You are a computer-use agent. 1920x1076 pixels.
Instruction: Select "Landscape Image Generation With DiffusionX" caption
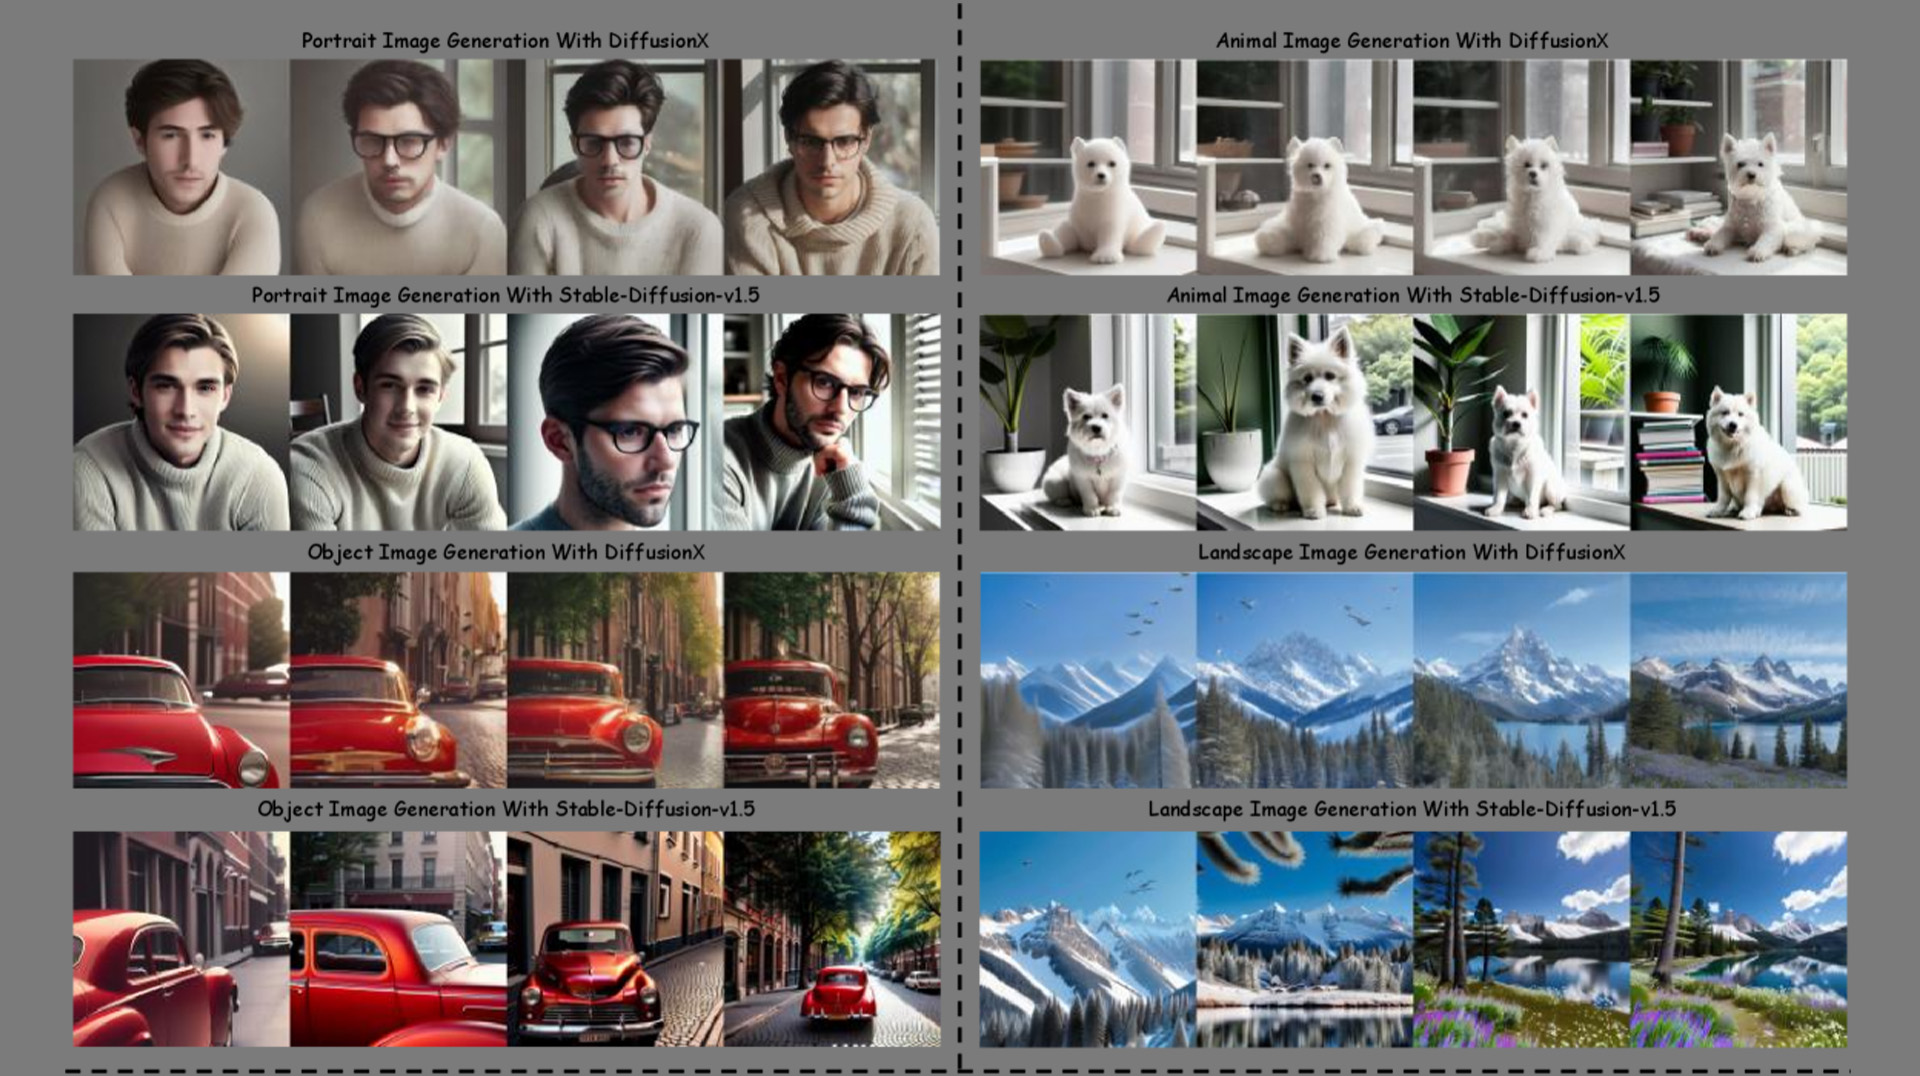(1411, 552)
